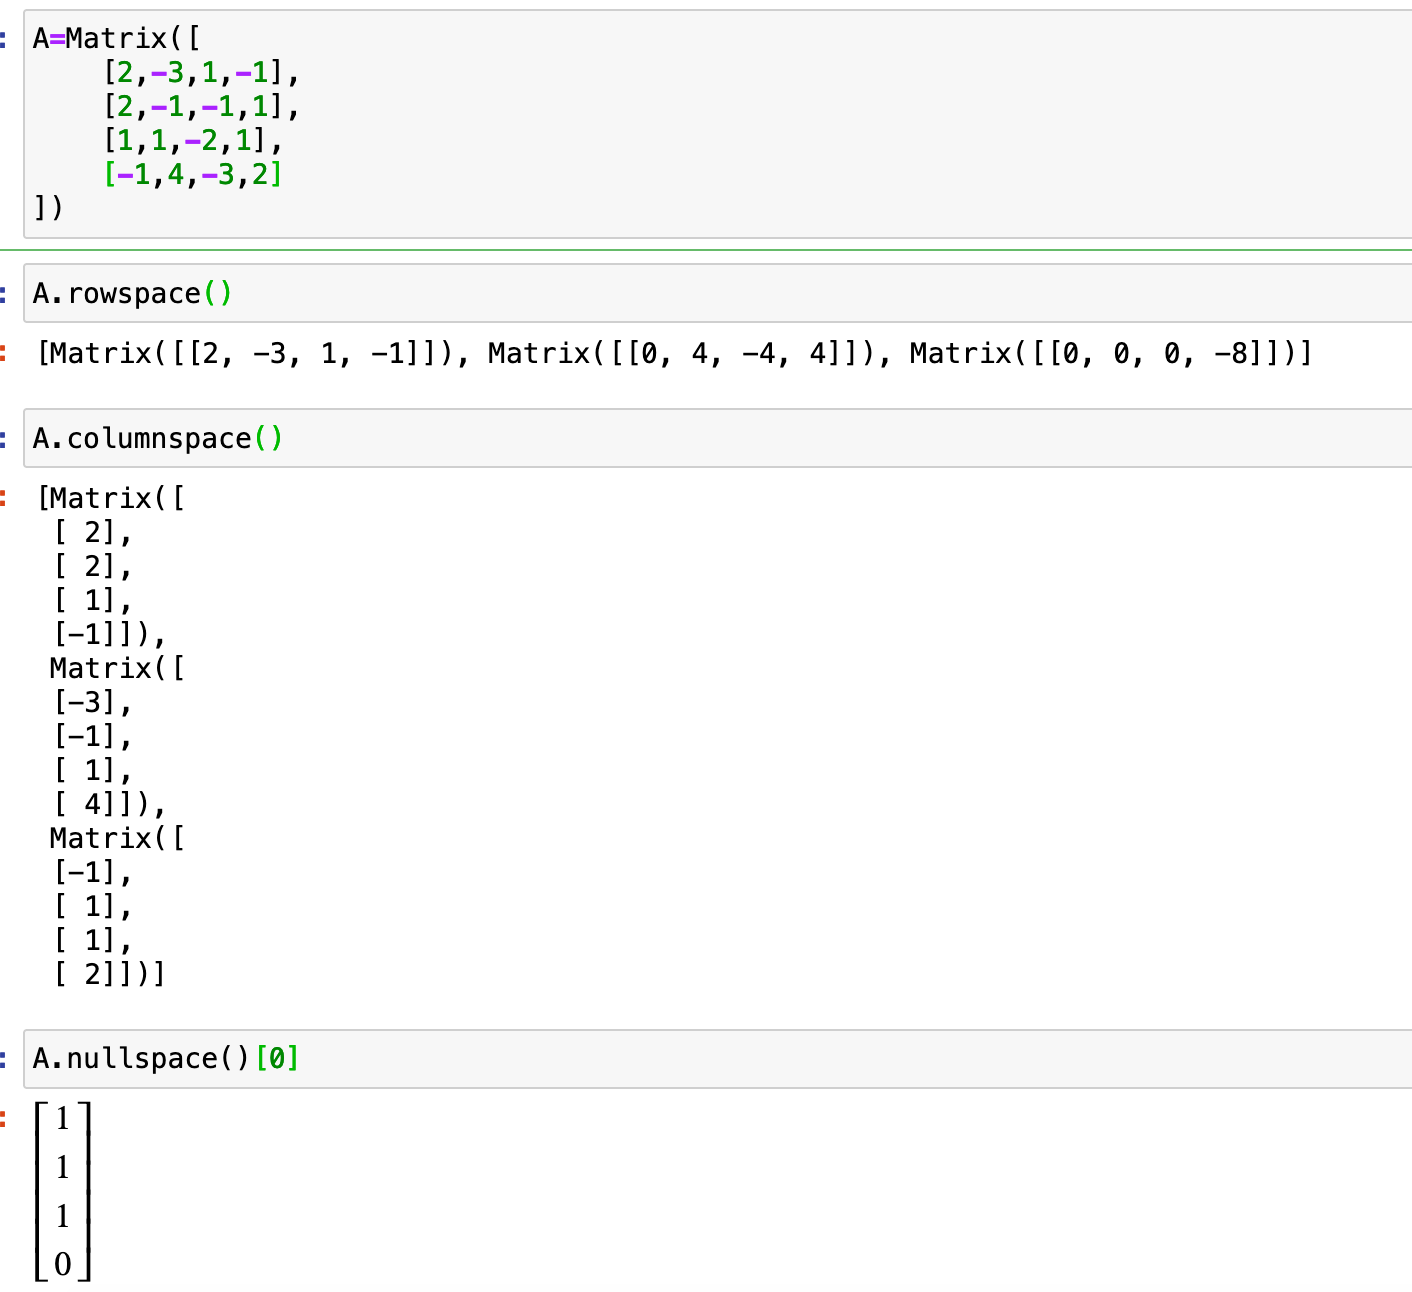Click the A=Matrix definition code cell
Screen dimensions: 1412x1292
point(717,124)
